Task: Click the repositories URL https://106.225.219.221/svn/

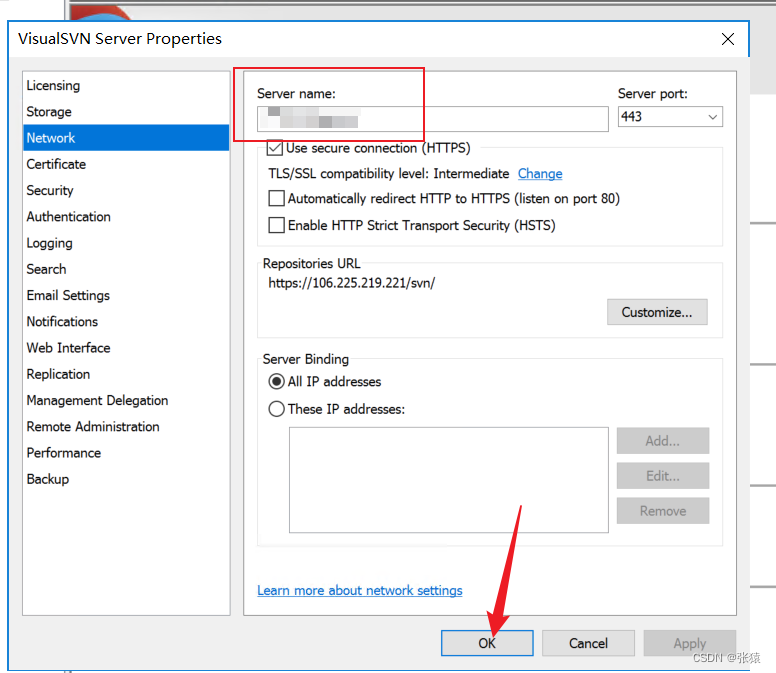Action: [x=352, y=283]
